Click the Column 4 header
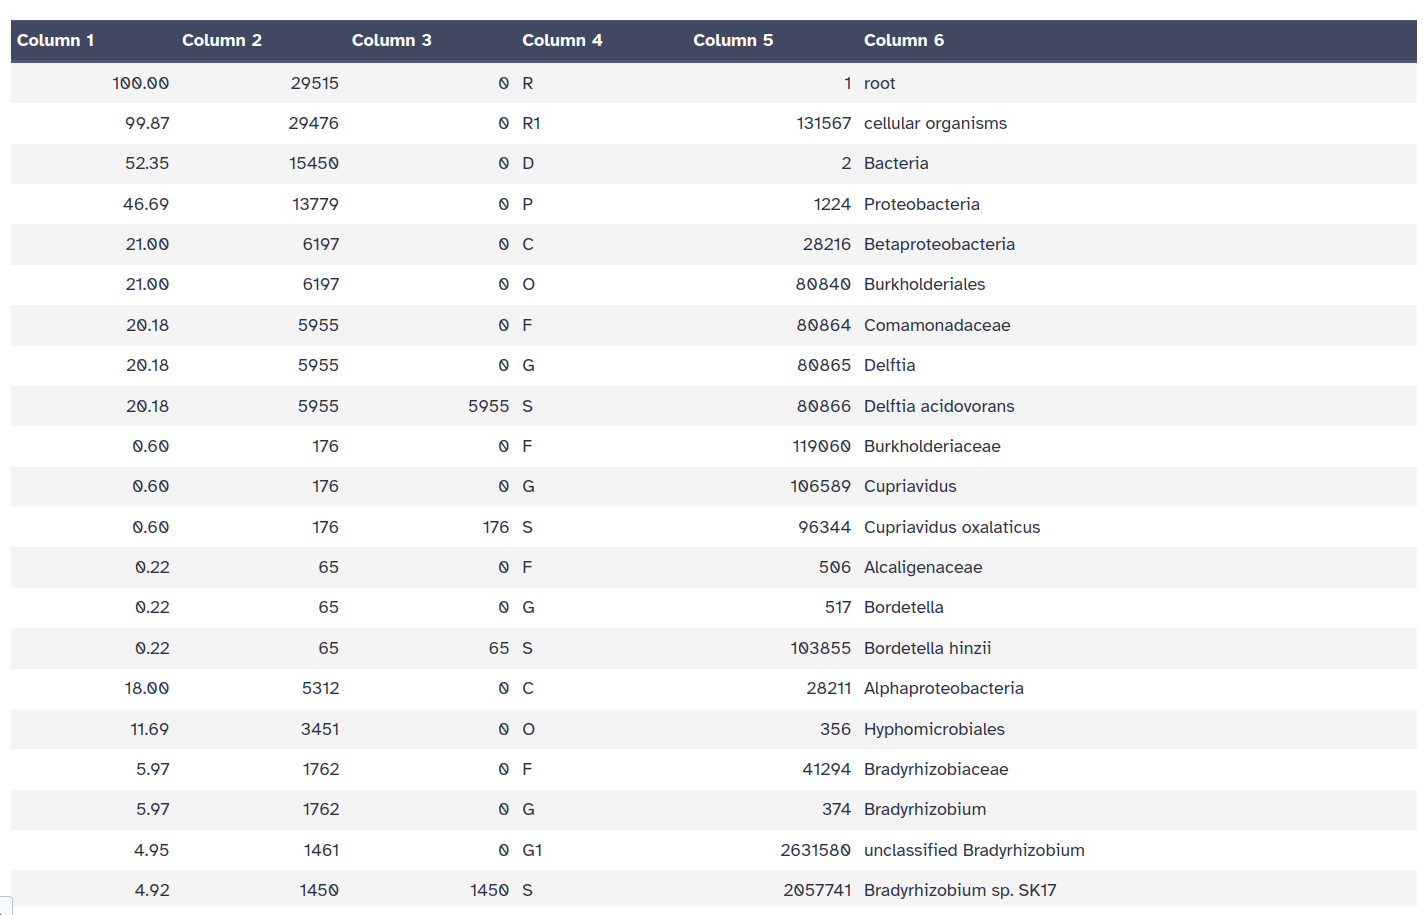Image resolution: width=1423 pixels, height=915 pixels. click(x=562, y=40)
